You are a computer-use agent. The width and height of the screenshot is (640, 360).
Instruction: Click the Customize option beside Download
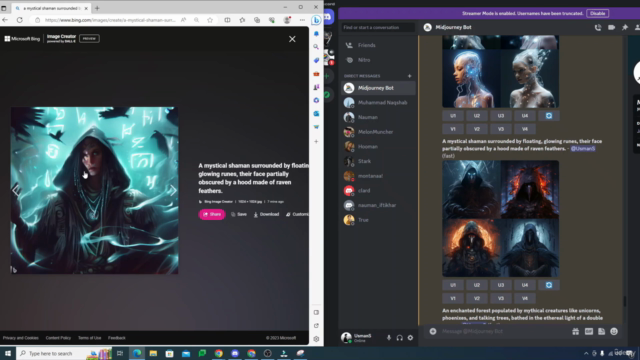click(x=297, y=214)
